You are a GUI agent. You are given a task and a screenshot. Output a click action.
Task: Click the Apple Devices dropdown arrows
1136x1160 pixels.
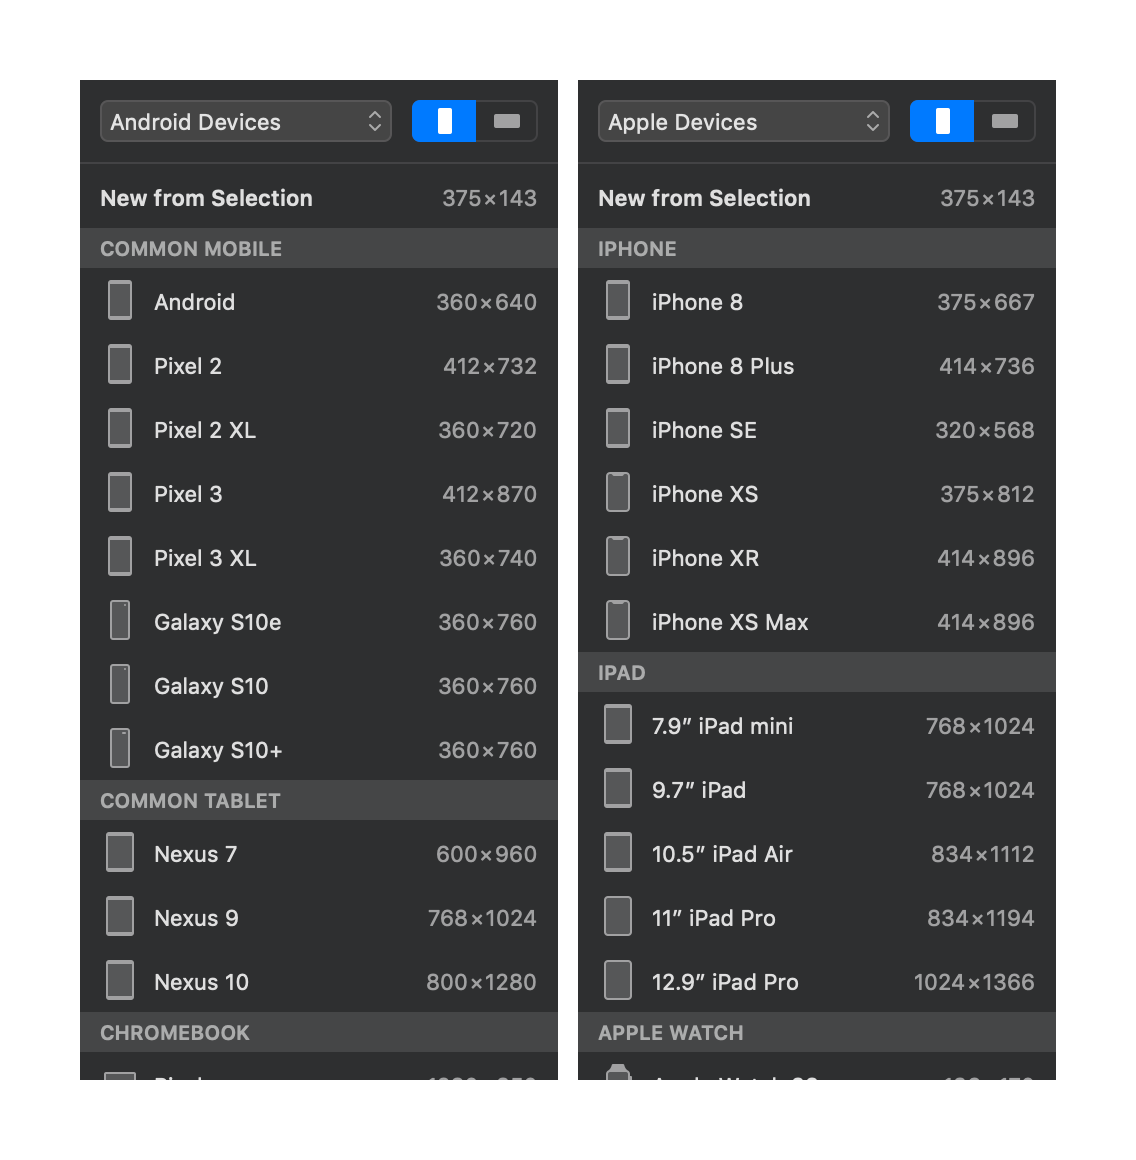[x=873, y=121]
